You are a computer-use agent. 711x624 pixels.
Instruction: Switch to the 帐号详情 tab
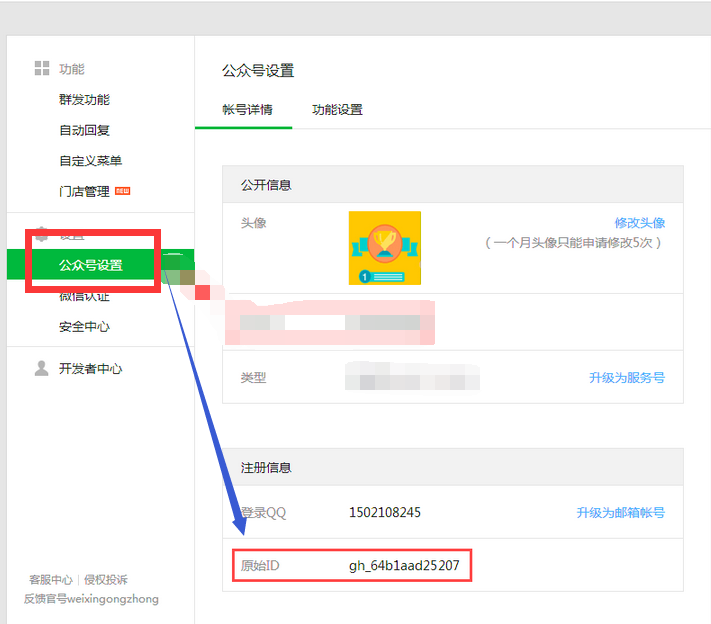pyautogui.click(x=247, y=110)
